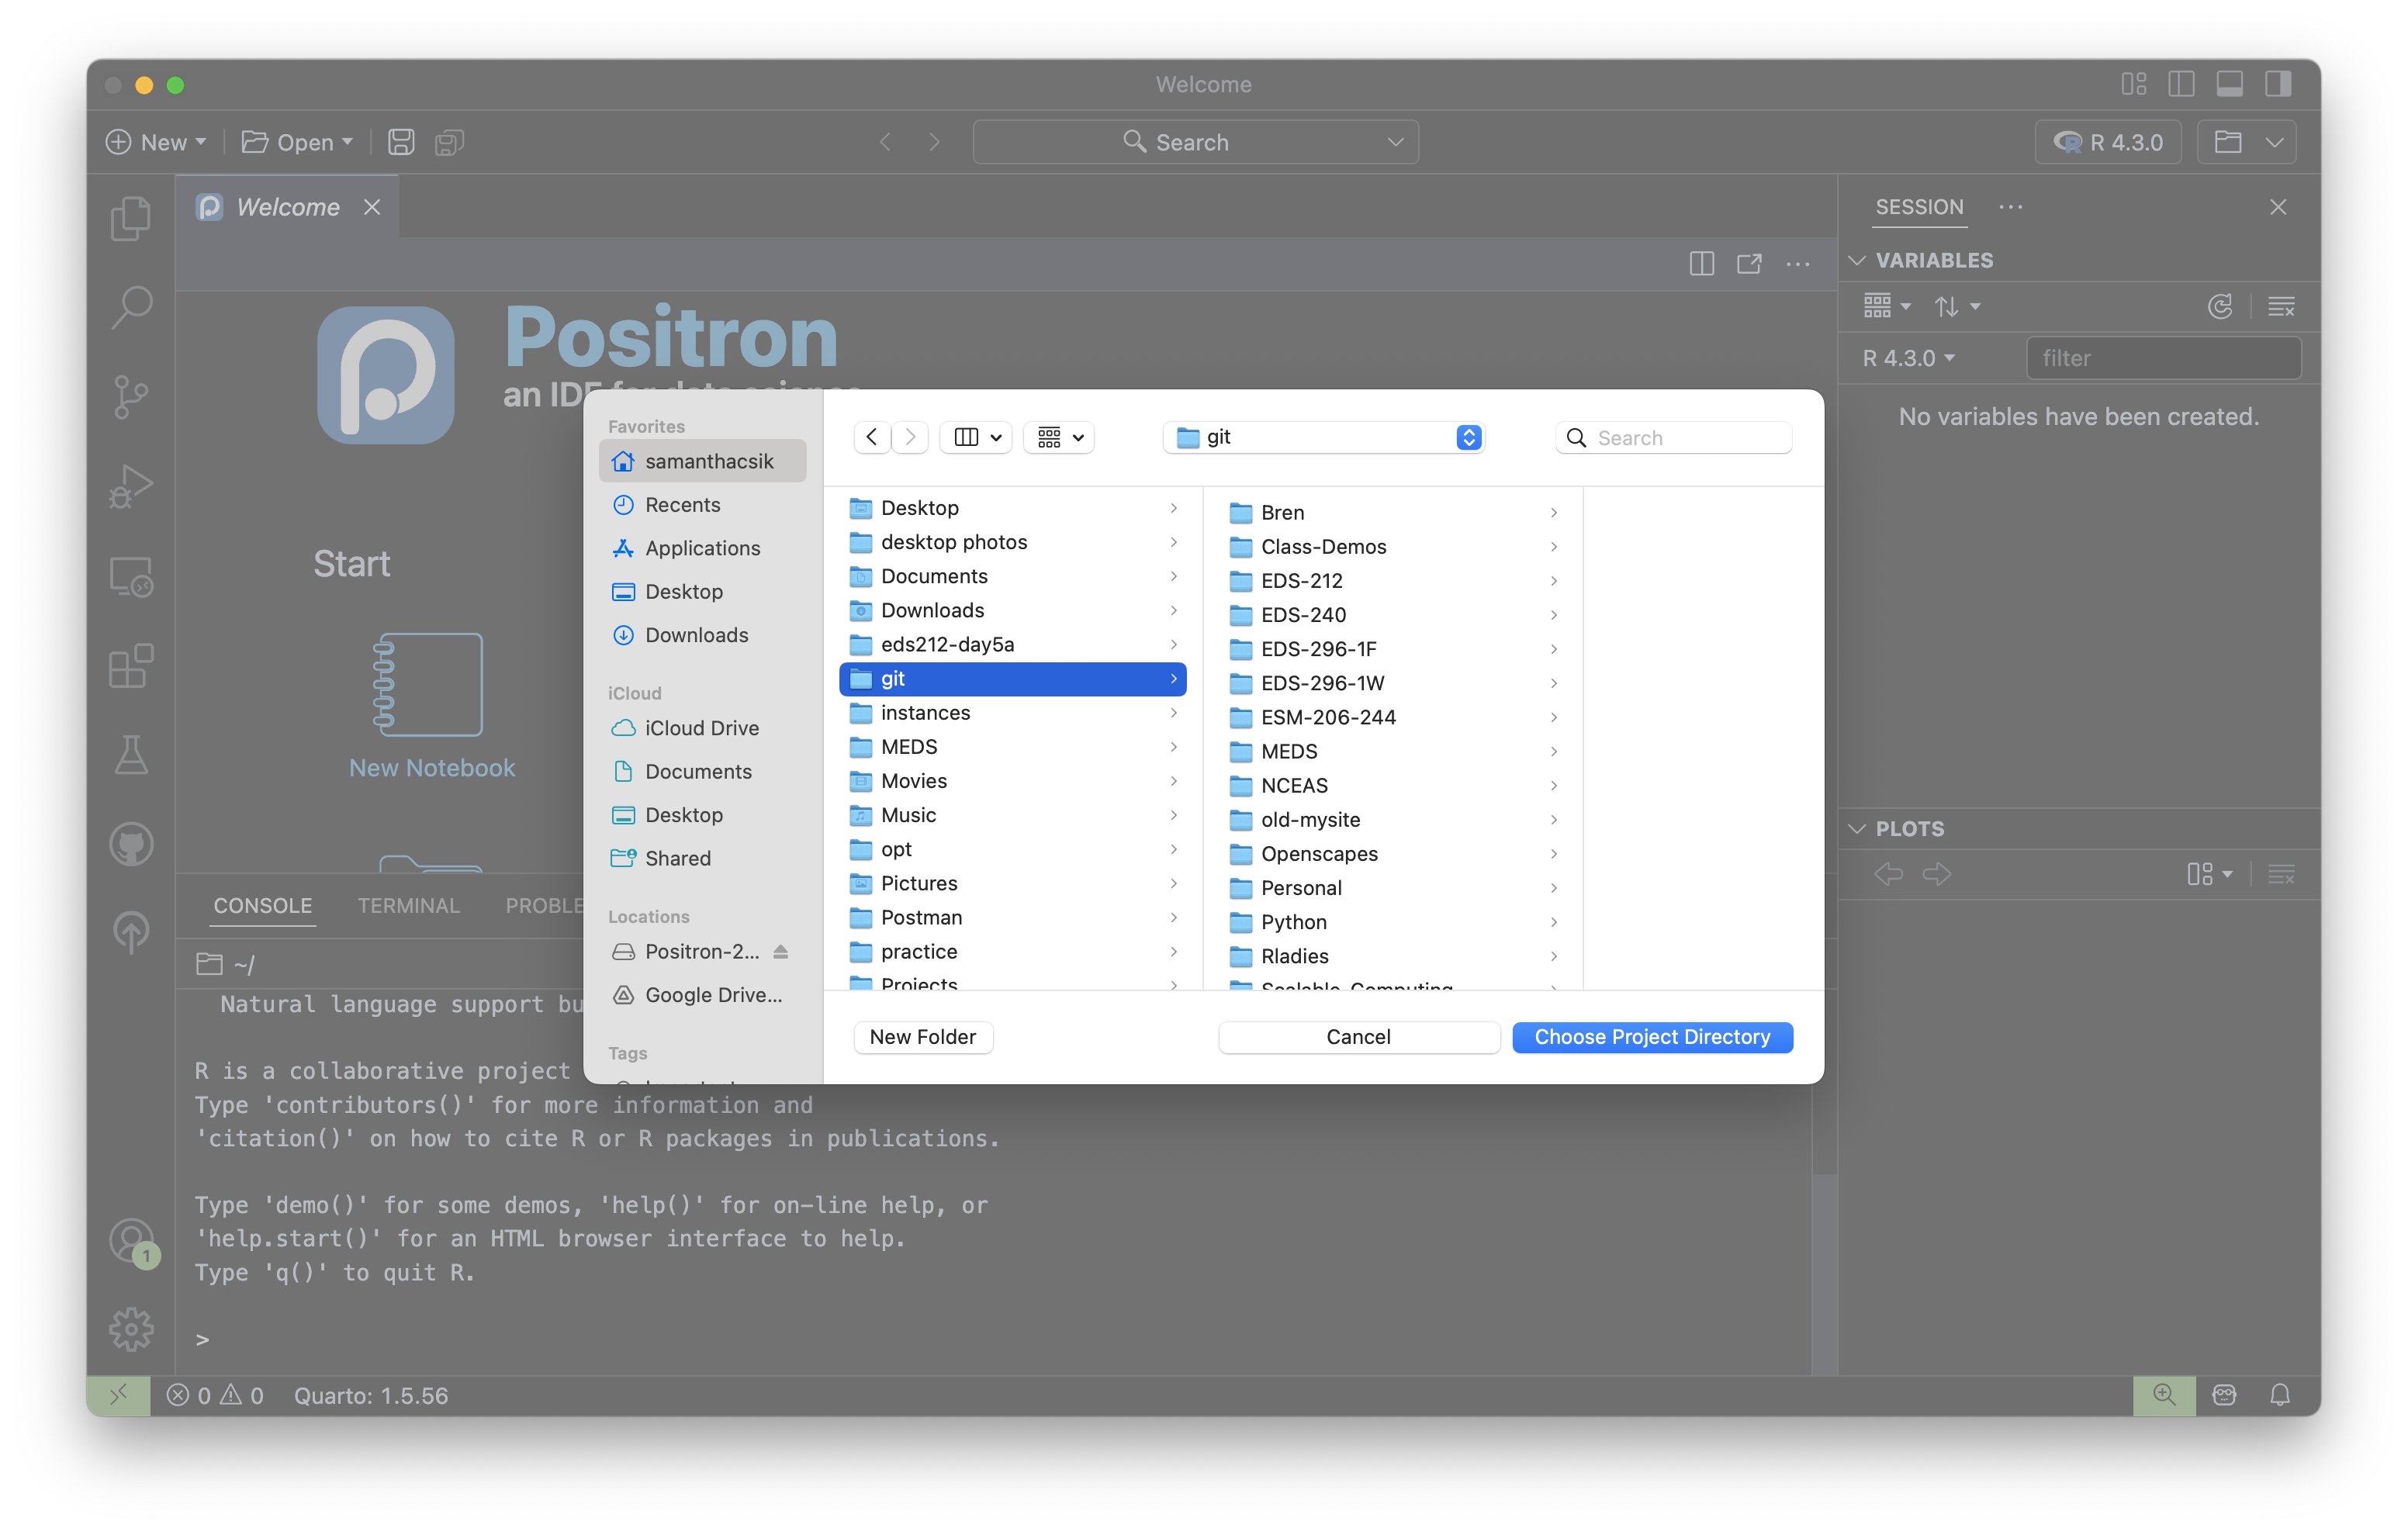Viewport: 2408px width, 1531px height.
Task: Switch to the TERMINAL tab
Action: [x=408, y=905]
